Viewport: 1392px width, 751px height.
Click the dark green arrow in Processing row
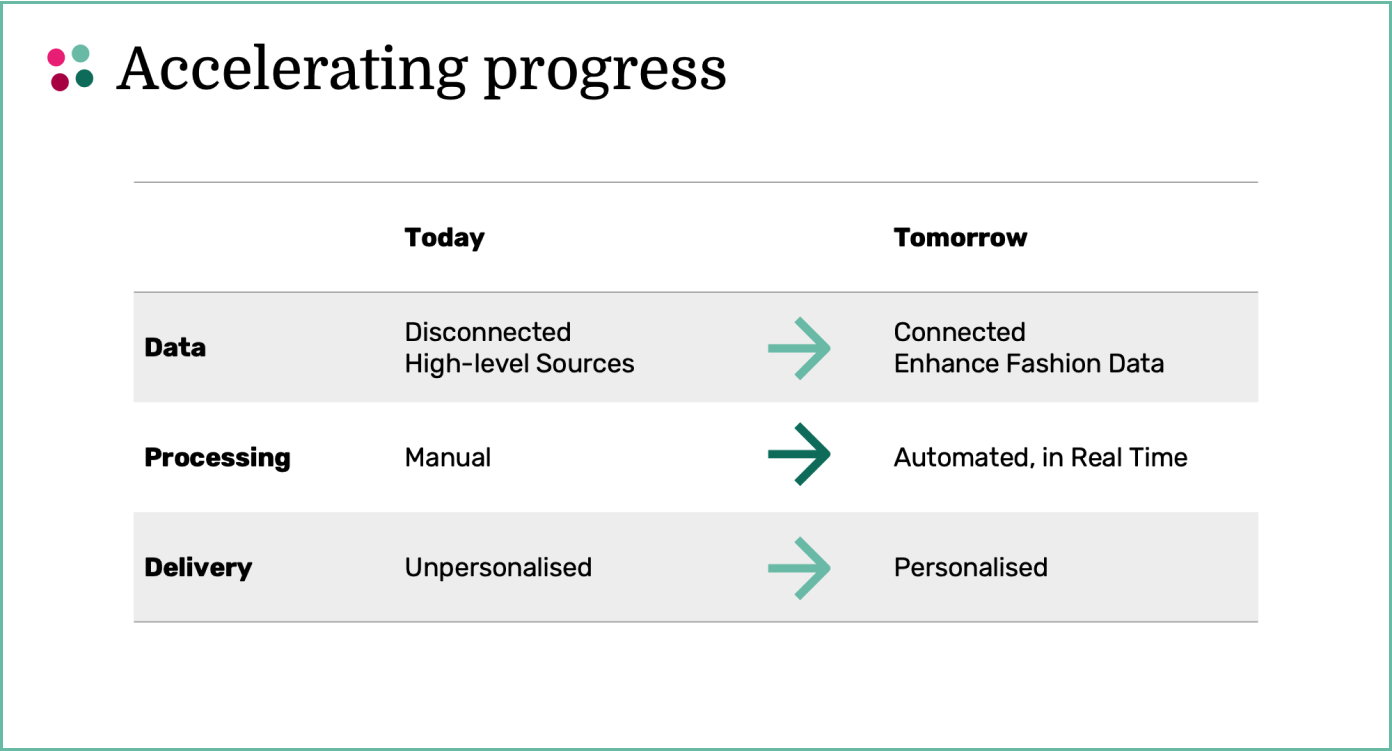pyautogui.click(x=799, y=455)
